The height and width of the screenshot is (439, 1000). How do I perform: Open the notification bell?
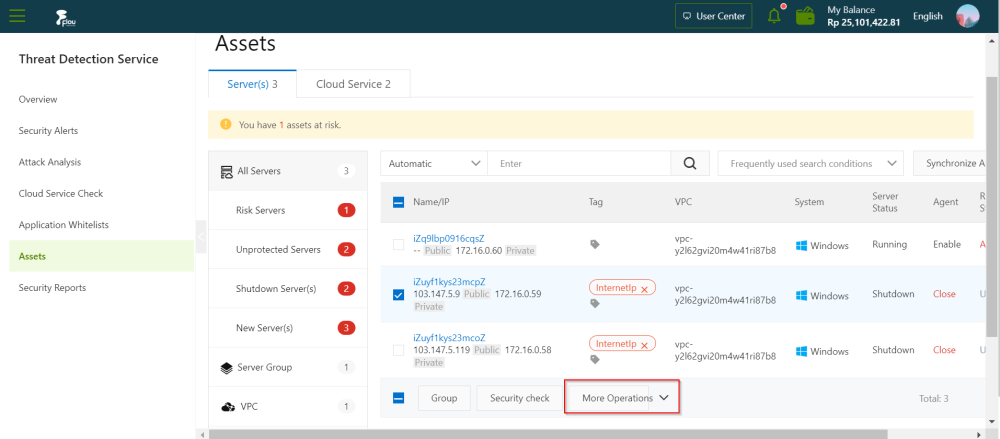(775, 16)
